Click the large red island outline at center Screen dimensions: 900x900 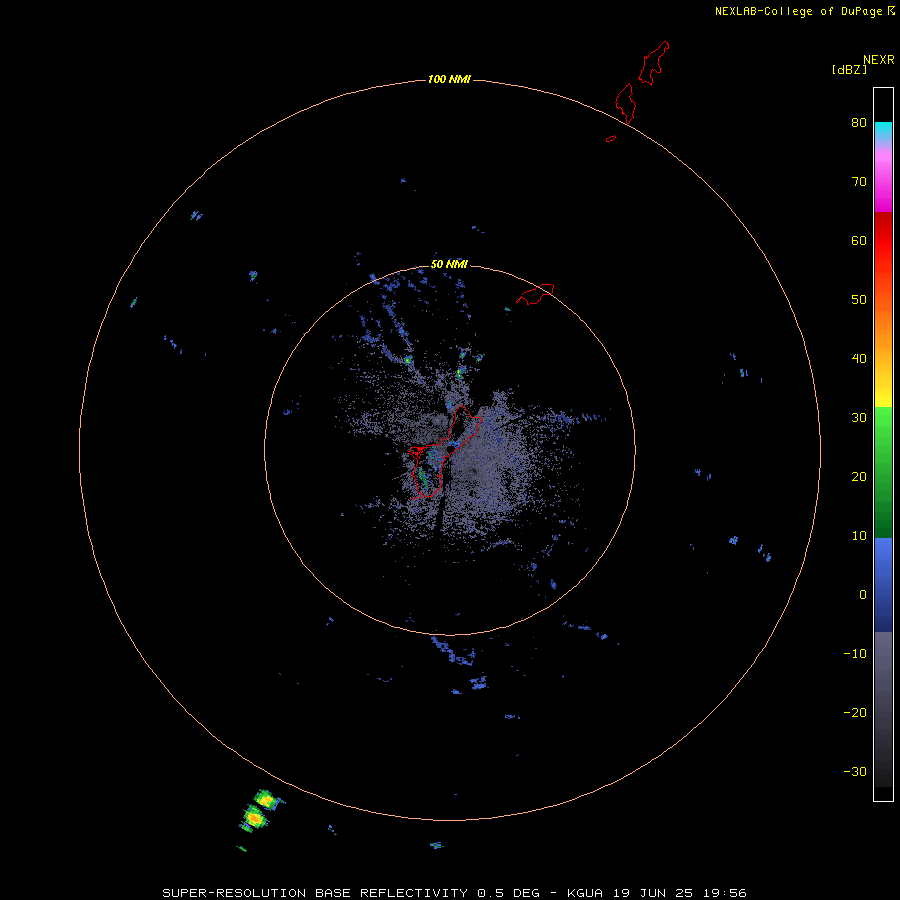click(445, 452)
